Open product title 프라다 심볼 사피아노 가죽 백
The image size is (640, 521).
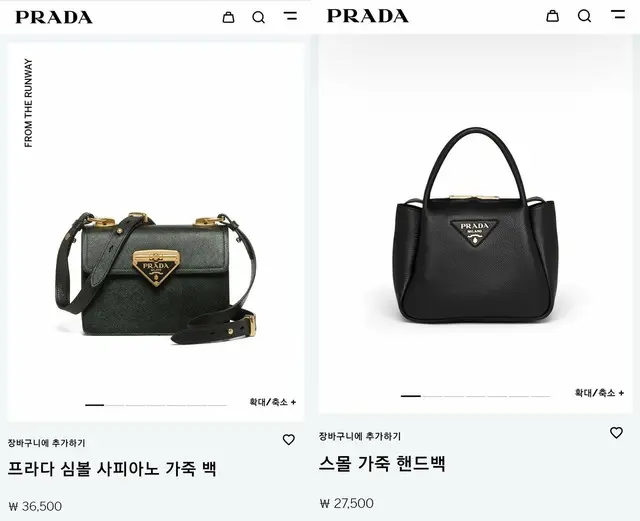112,468
